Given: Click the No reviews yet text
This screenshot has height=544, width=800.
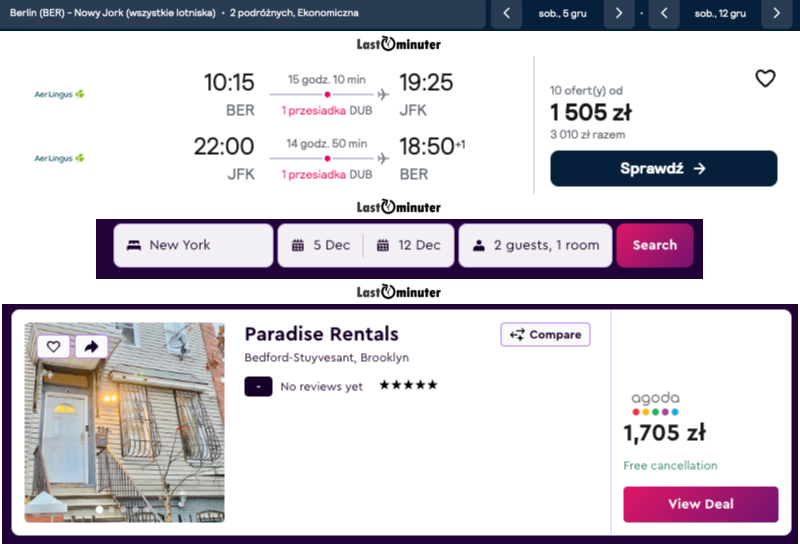Looking at the screenshot, I should pyautogui.click(x=321, y=387).
